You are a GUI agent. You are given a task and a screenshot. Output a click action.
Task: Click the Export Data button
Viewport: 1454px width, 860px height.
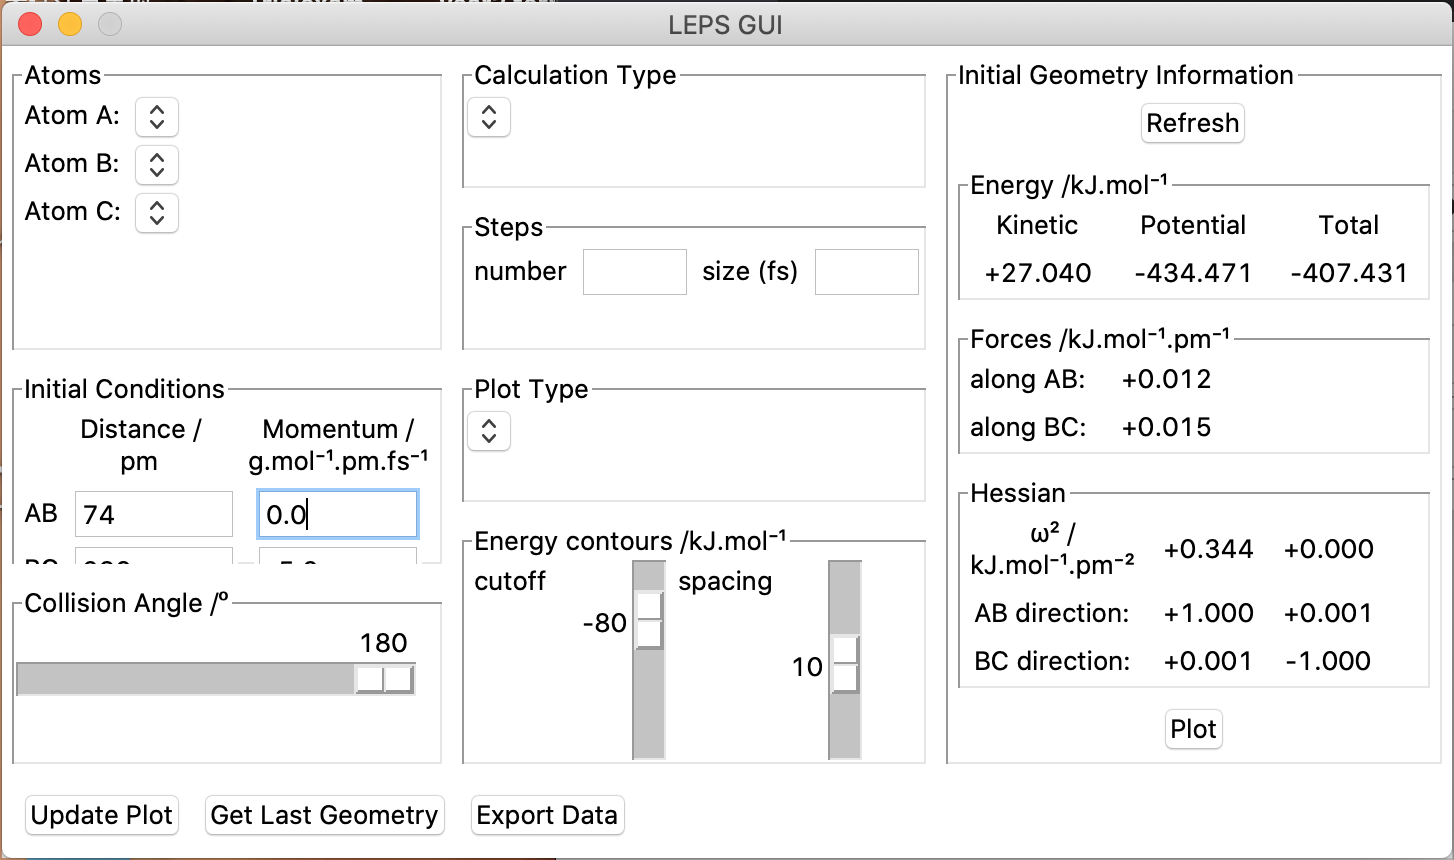pos(547,815)
